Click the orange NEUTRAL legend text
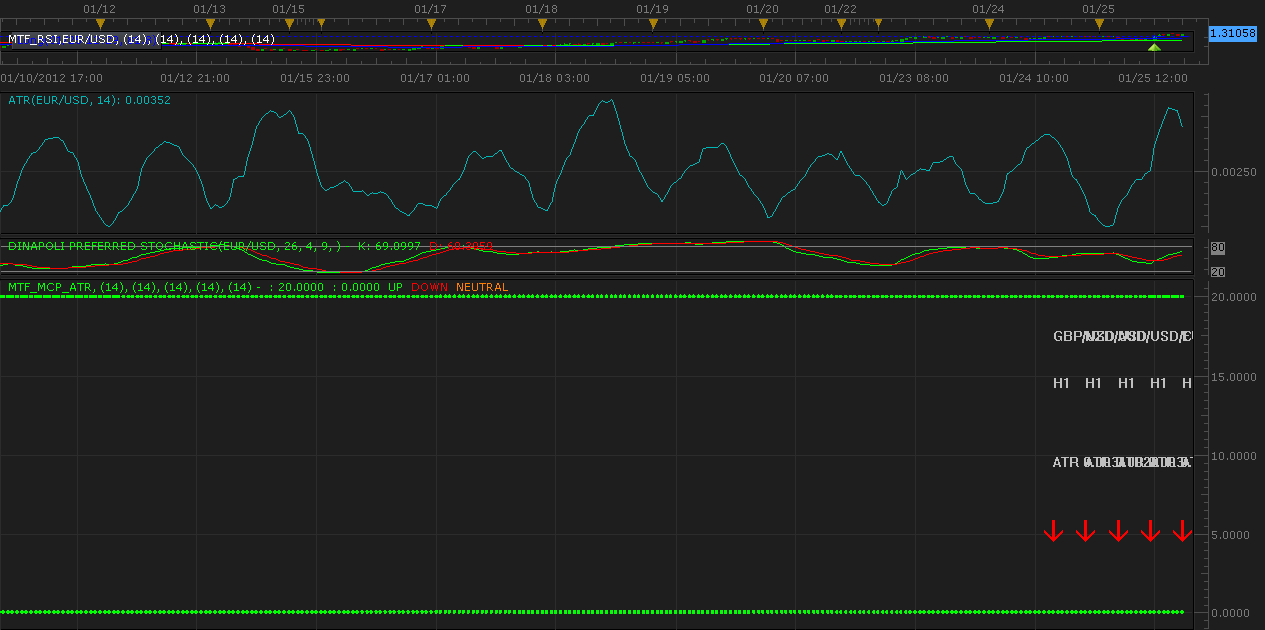Screen dimensions: 1265x630 (482, 287)
